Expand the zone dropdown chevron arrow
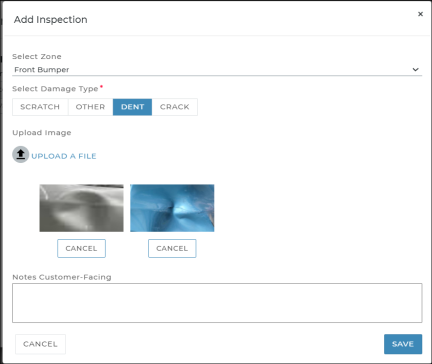This screenshot has width=432, height=364. click(415, 70)
